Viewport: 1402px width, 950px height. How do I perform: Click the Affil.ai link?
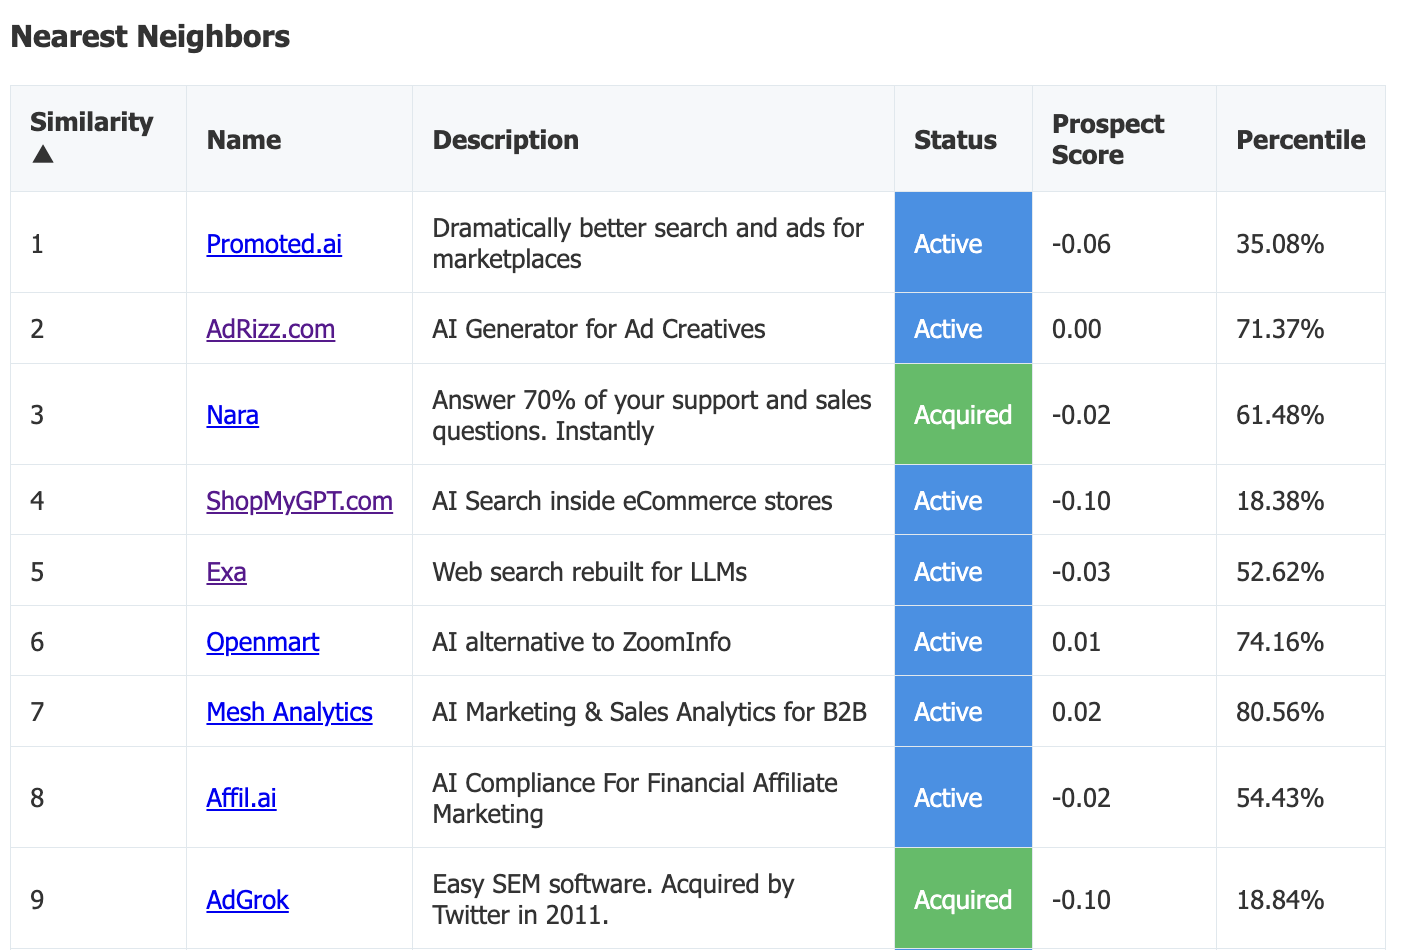point(241,797)
